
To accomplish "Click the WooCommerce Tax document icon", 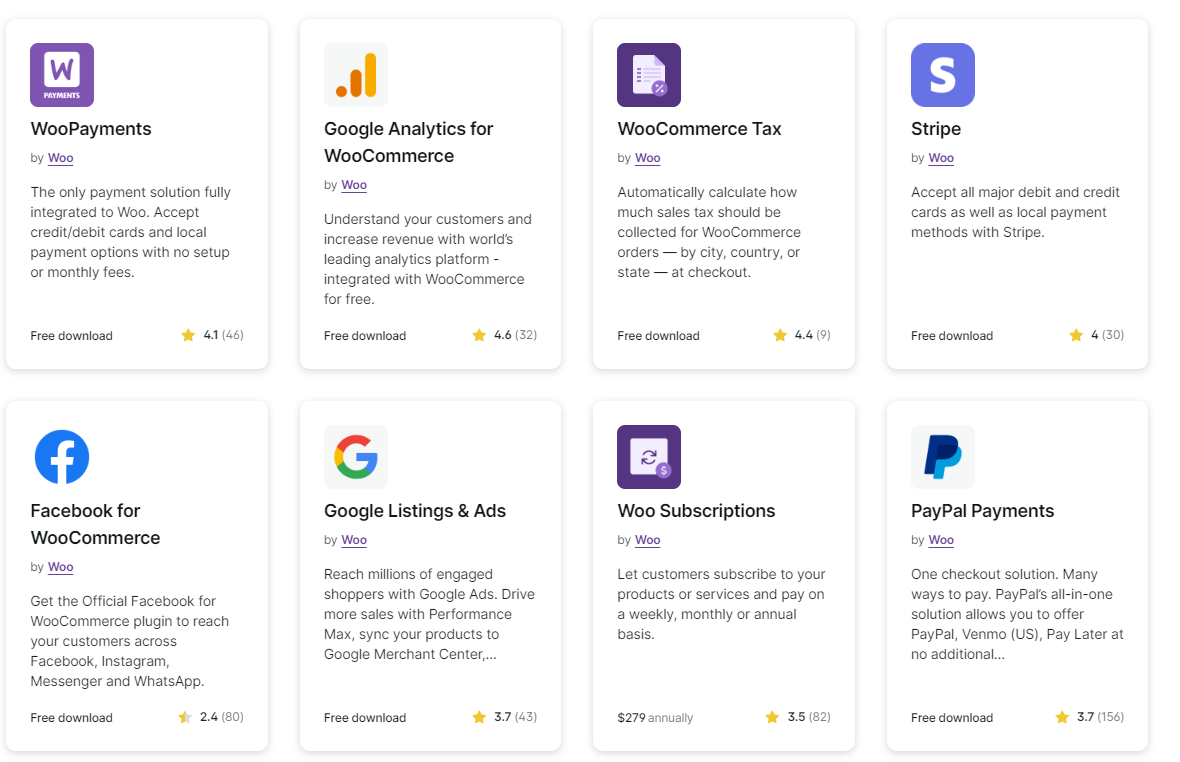I will point(649,74).
